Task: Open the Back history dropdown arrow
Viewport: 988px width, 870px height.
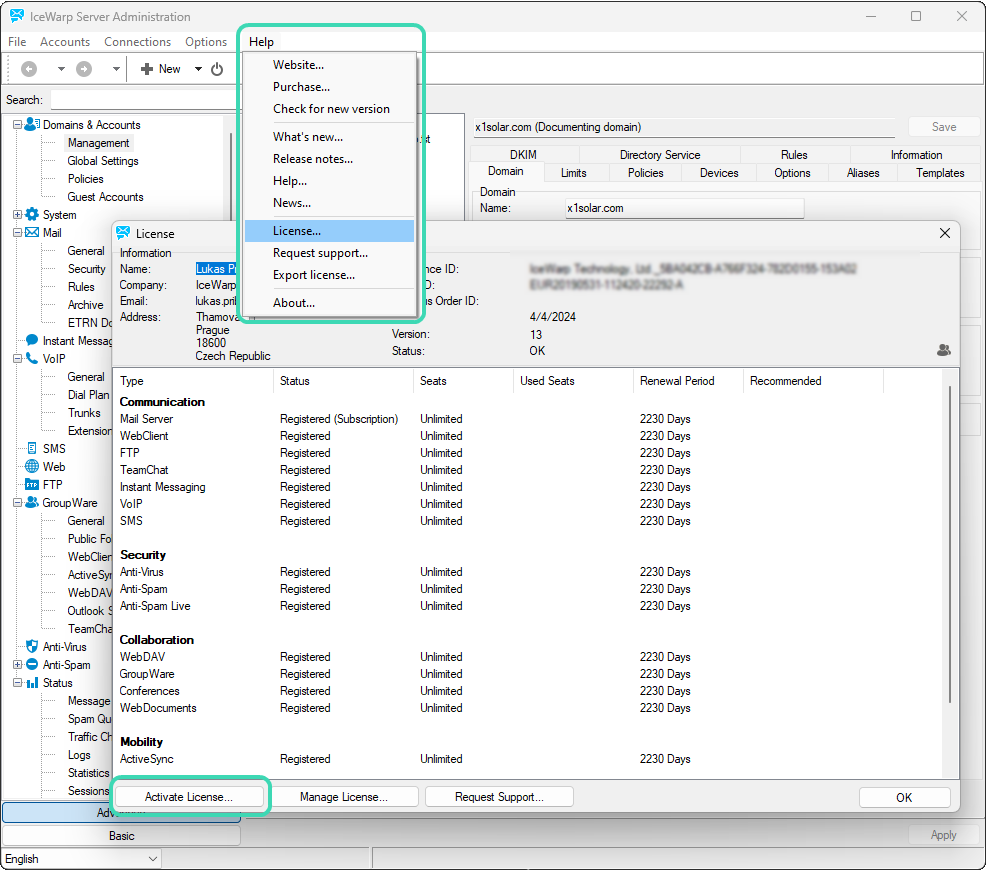Action: 61,69
